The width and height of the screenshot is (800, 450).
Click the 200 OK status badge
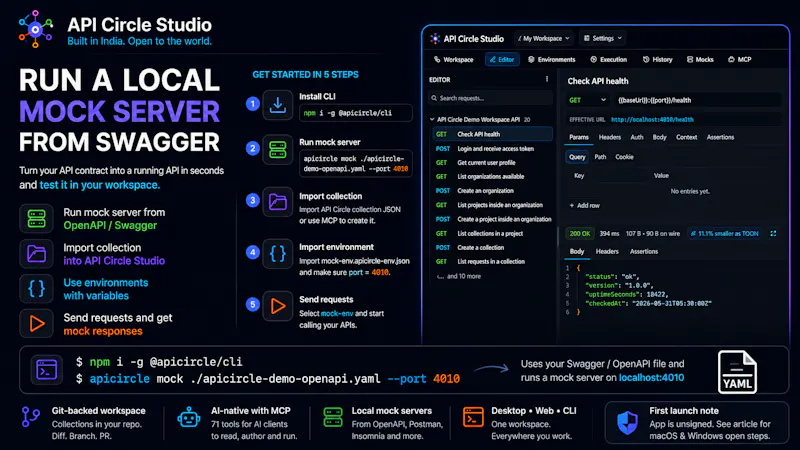pos(580,234)
